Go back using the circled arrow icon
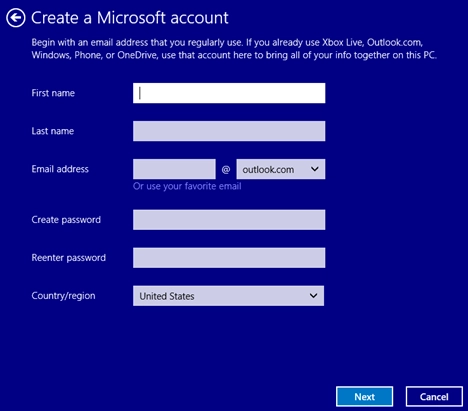The width and height of the screenshot is (468, 411). (x=15, y=18)
